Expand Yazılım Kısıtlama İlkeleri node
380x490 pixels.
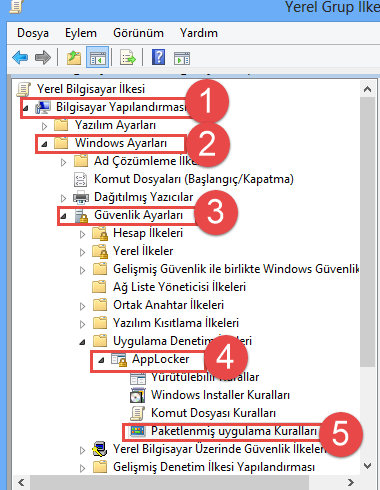[x=82, y=324]
